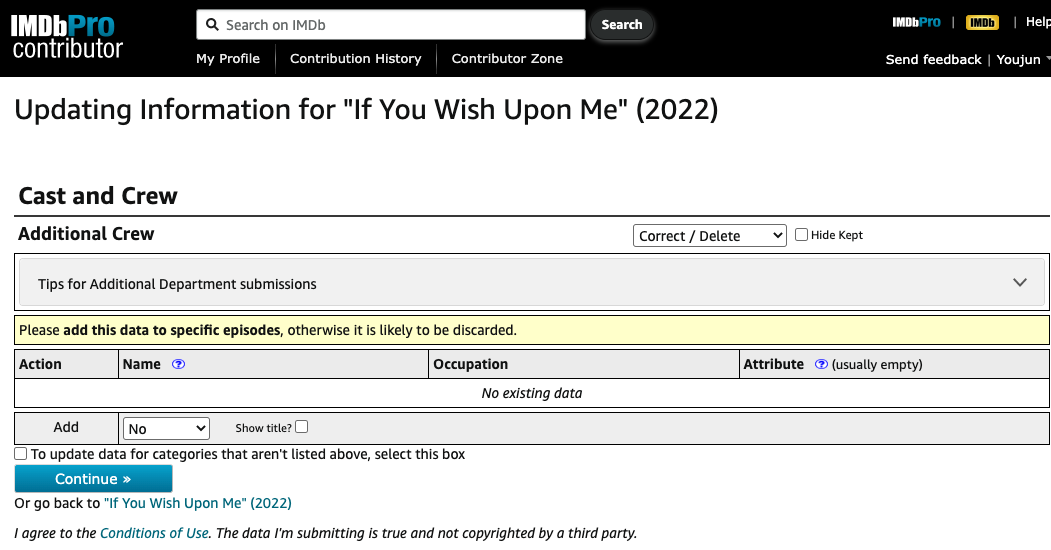Viewport: 1051px width, 550px height.
Task: Open the Correct / Delete dropdown
Action: (710, 236)
